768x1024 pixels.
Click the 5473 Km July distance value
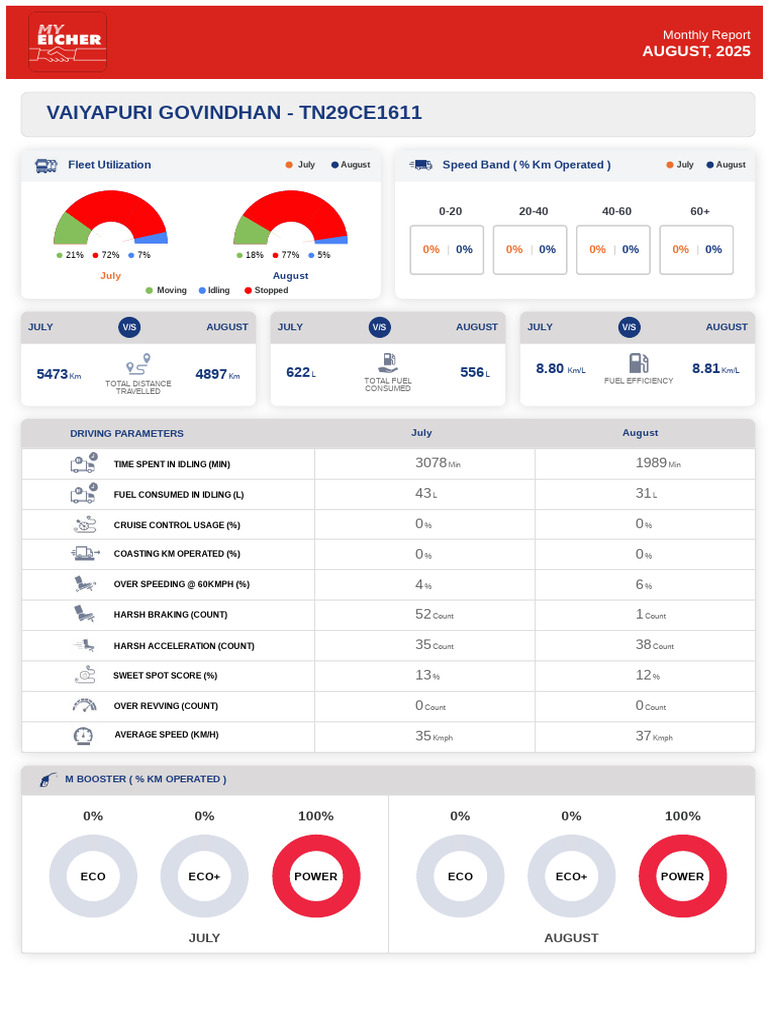pyautogui.click(x=59, y=374)
